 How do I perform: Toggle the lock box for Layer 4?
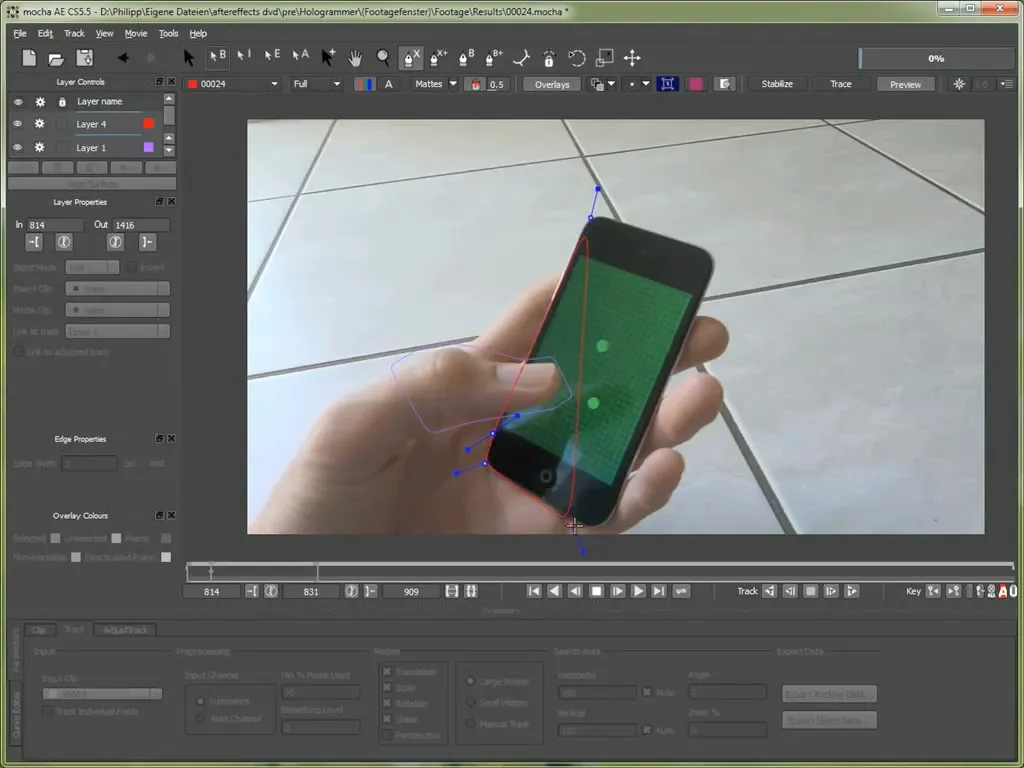62,124
